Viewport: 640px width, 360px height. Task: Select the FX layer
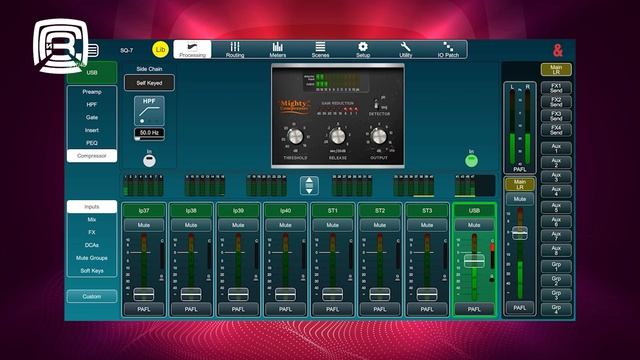[92, 232]
